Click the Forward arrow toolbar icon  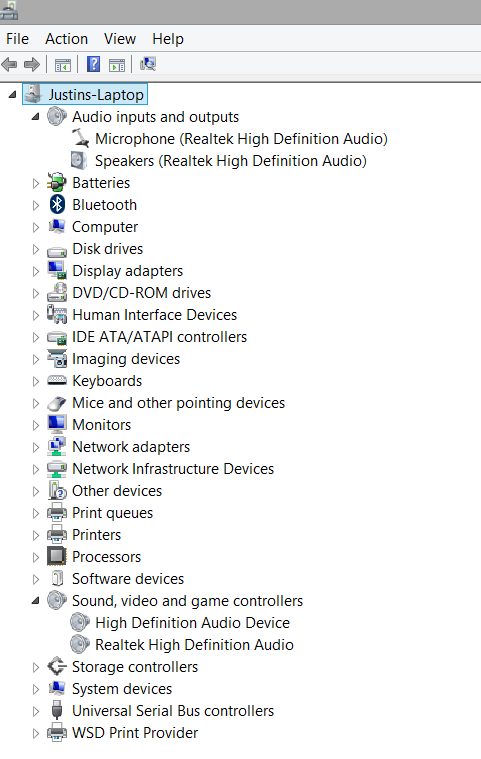[x=32, y=64]
